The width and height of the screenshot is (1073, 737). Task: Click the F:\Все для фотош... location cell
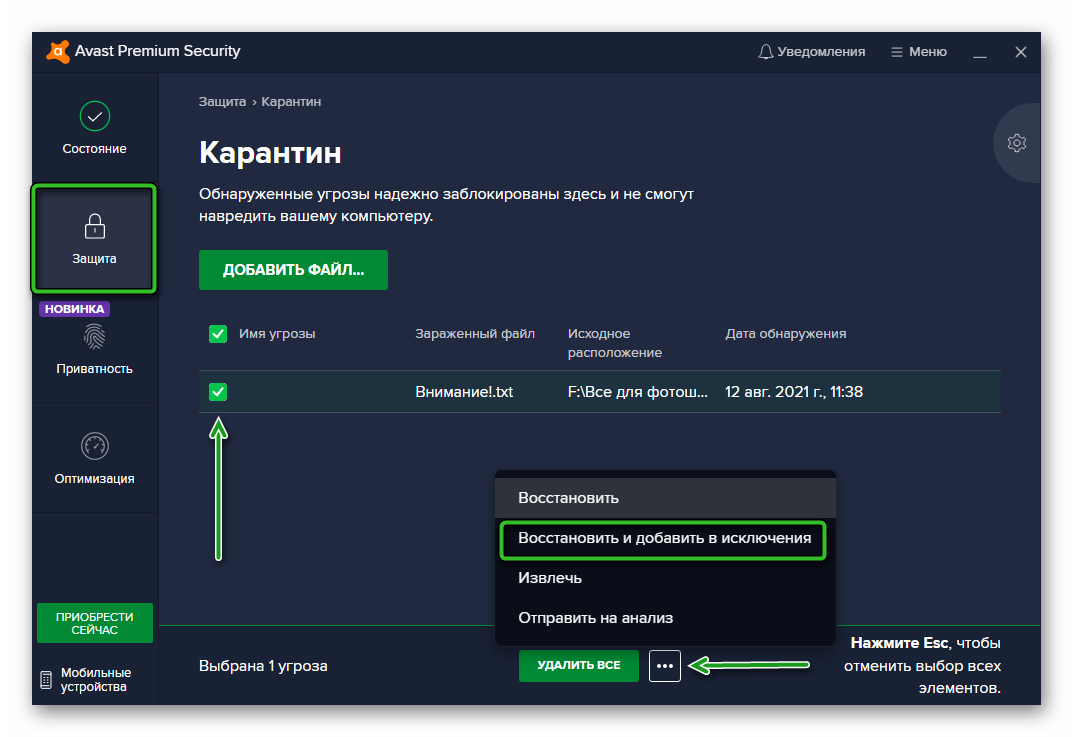tap(637, 392)
